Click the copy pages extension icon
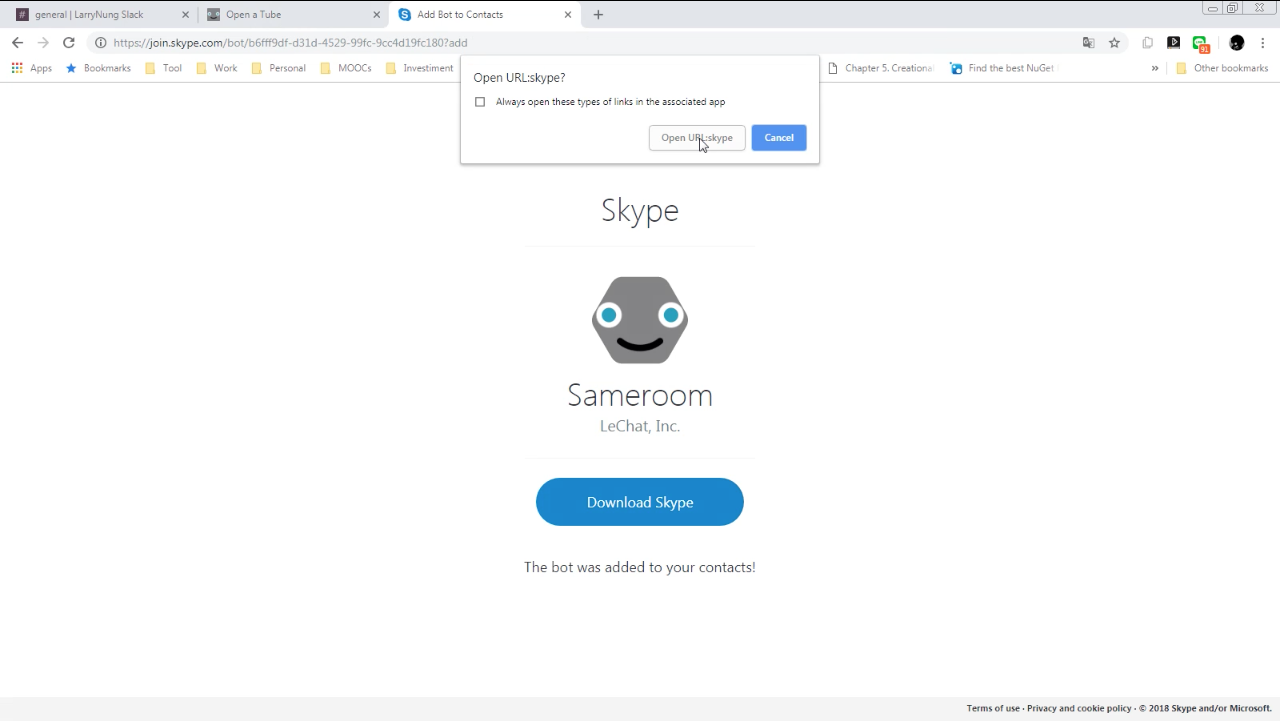This screenshot has height=721, width=1280. tap(1148, 43)
